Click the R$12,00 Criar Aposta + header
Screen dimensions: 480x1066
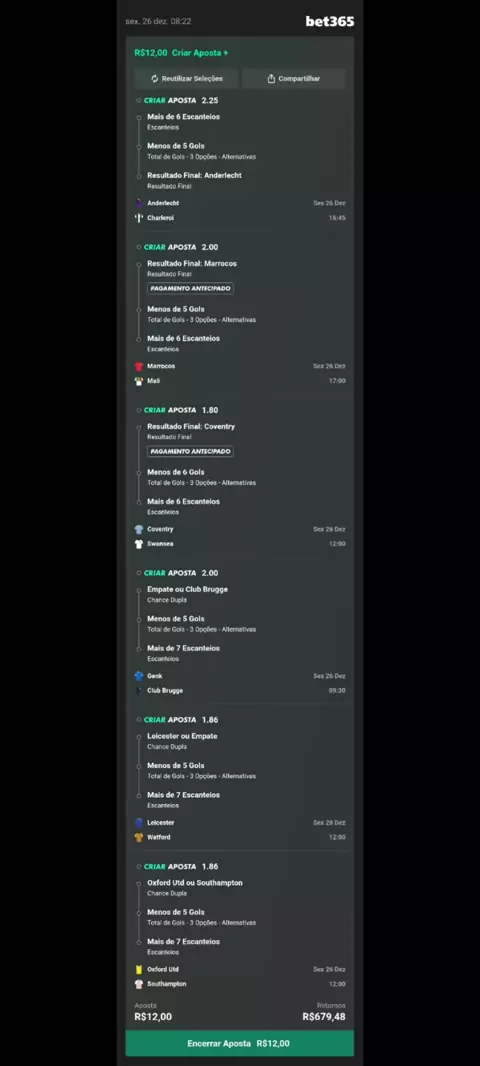(181, 53)
